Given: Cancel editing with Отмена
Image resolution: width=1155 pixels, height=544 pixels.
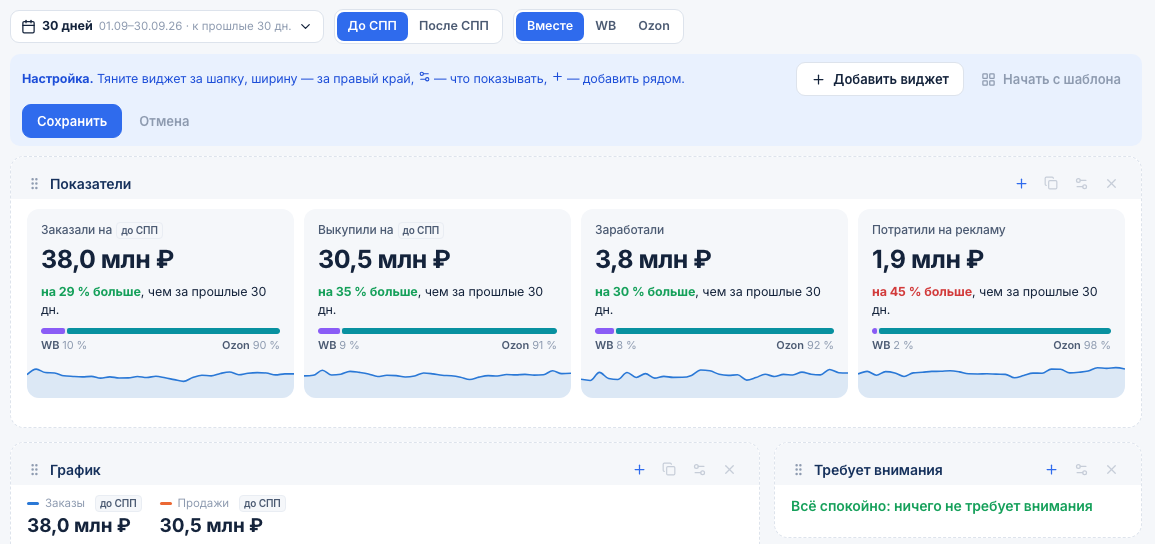Looking at the screenshot, I should 164,121.
